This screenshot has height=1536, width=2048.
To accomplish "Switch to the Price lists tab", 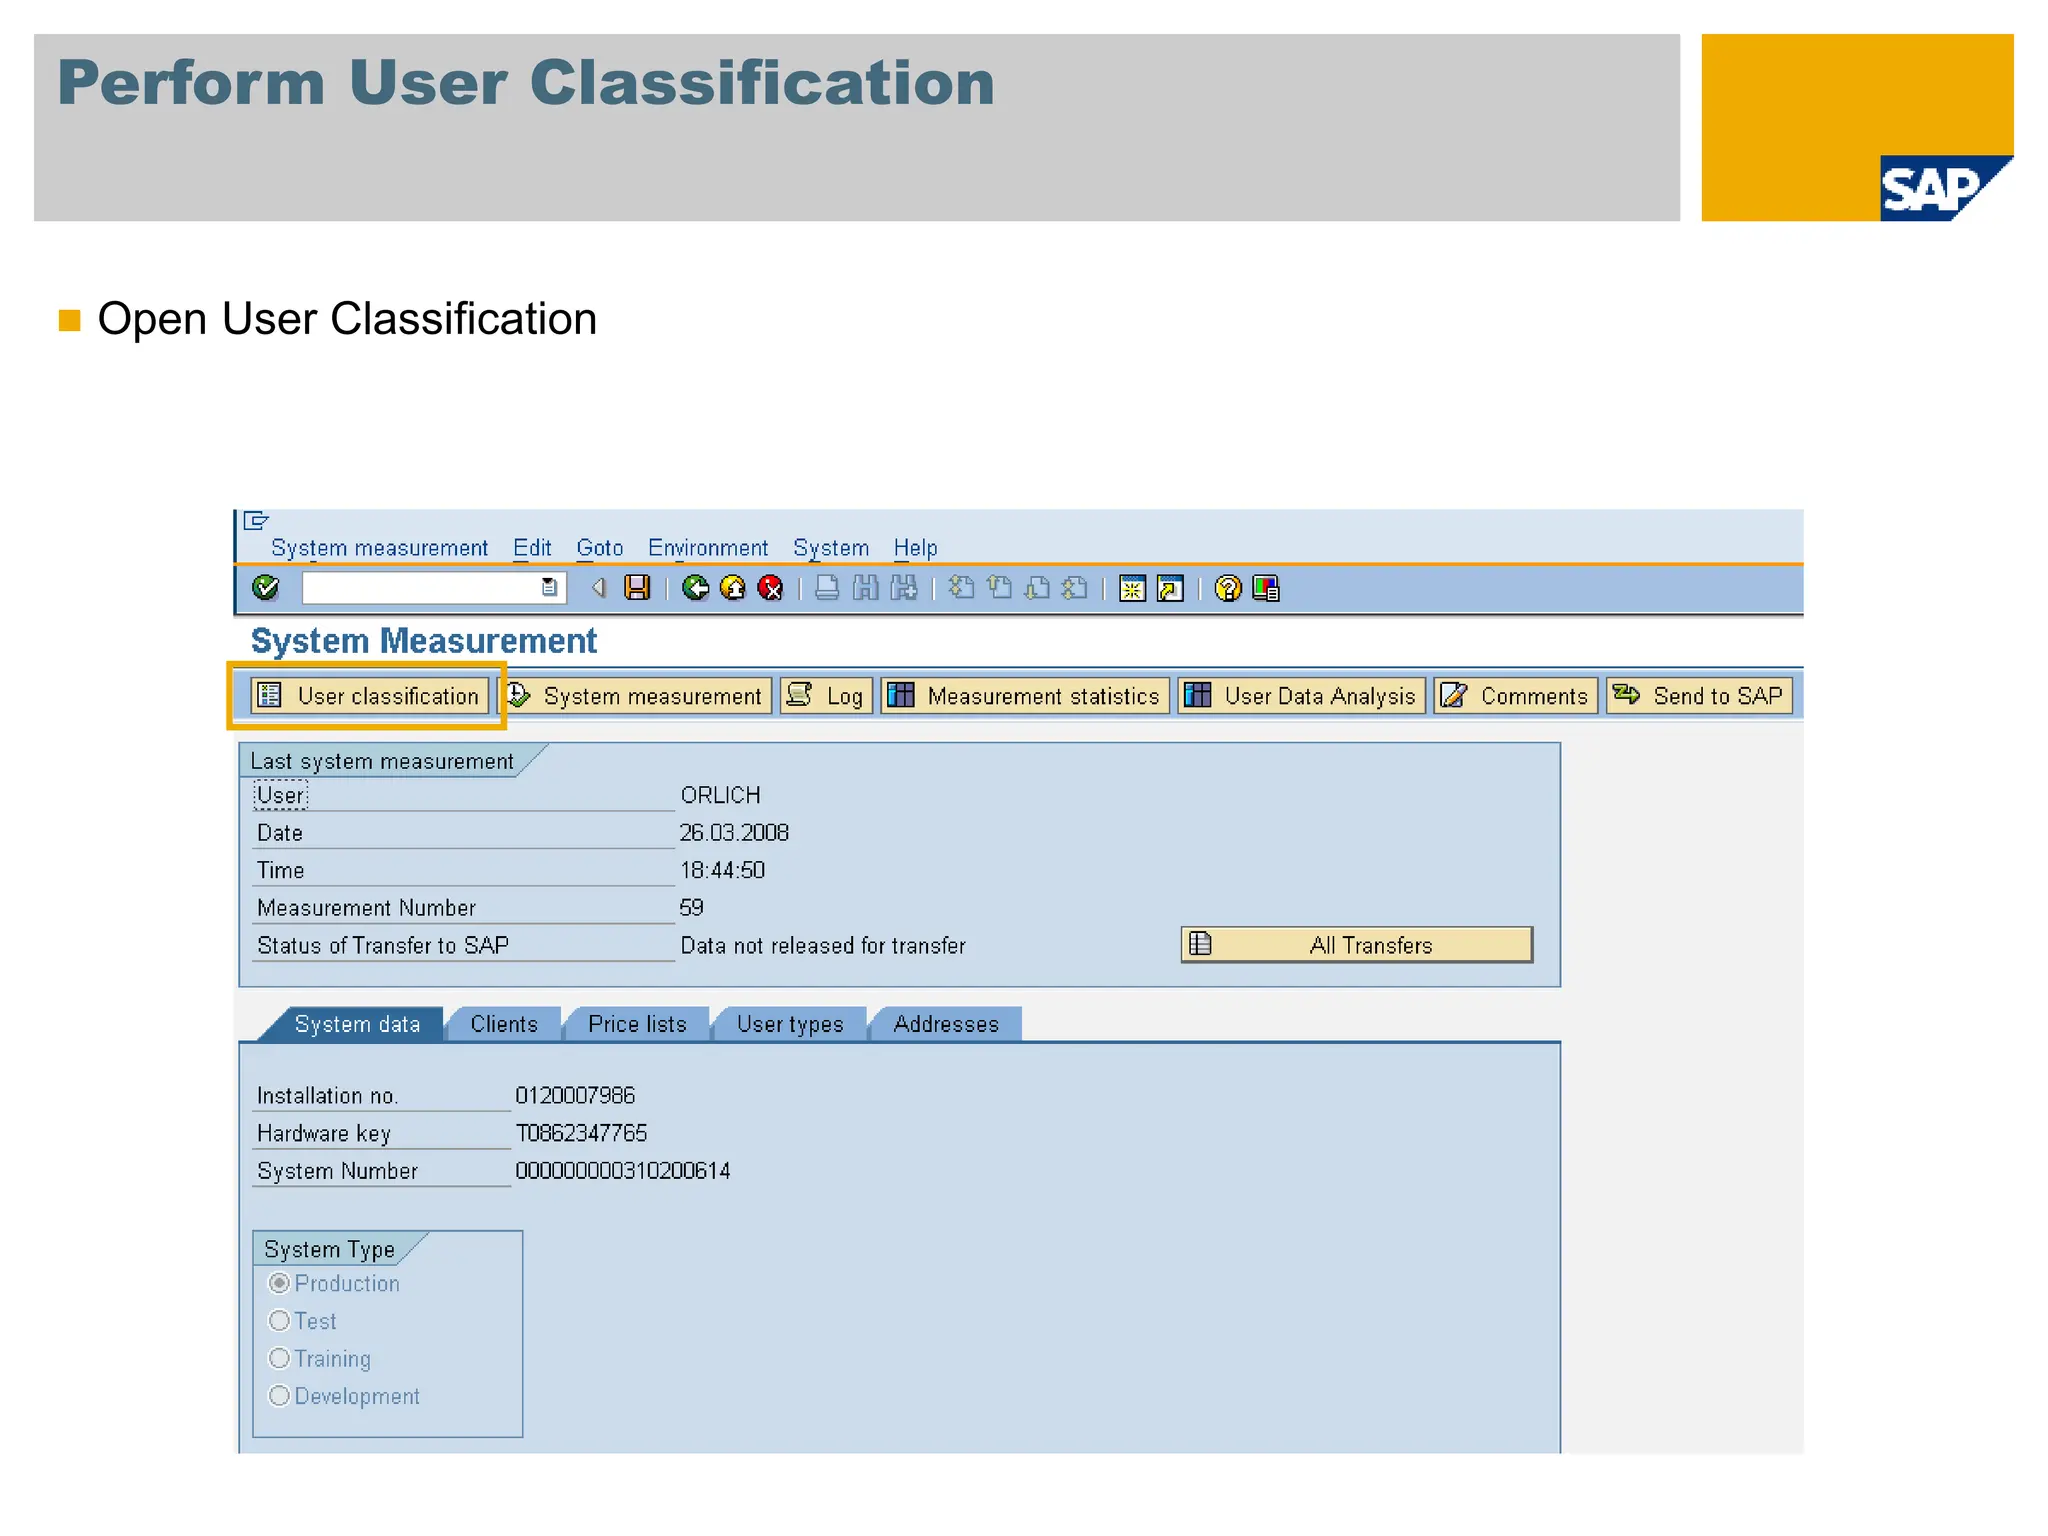I will point(637,1024).
